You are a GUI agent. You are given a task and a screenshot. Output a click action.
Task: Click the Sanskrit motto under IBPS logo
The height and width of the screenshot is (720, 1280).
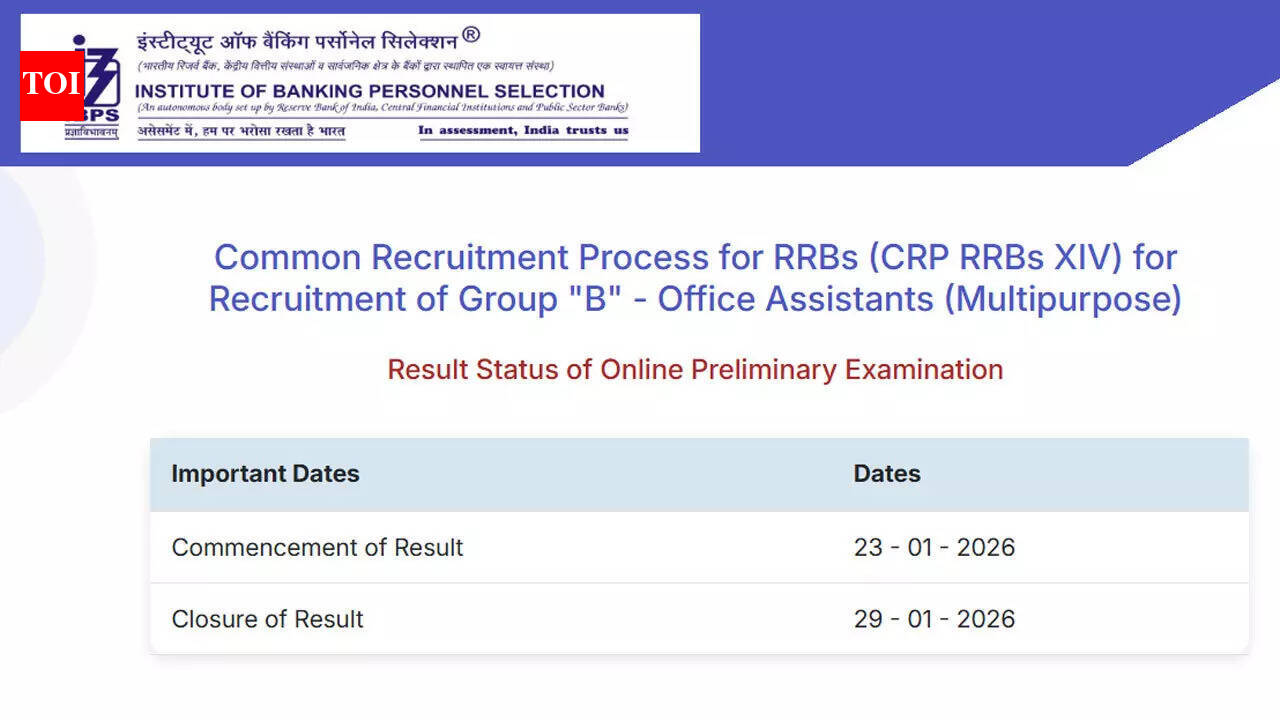point(91,132)
